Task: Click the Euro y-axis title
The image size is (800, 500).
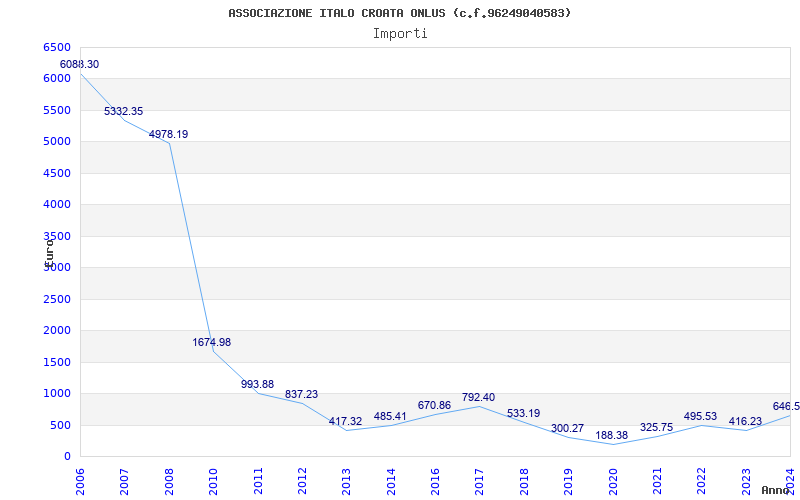Action: 48,252
